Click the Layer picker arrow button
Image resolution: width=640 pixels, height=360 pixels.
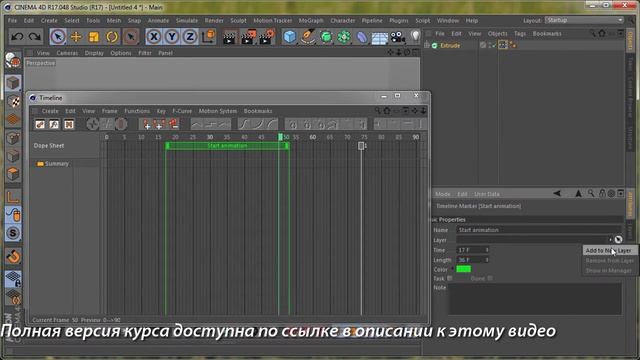click(x=619, y=240)
